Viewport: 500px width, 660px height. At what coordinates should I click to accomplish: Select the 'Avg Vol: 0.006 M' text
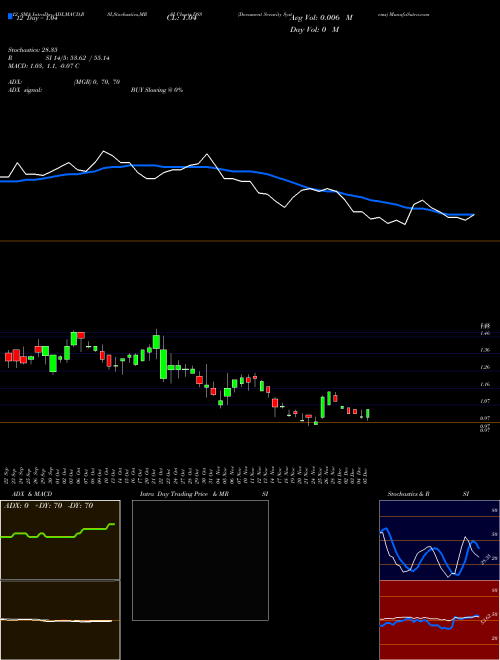(x=321, y=18)
